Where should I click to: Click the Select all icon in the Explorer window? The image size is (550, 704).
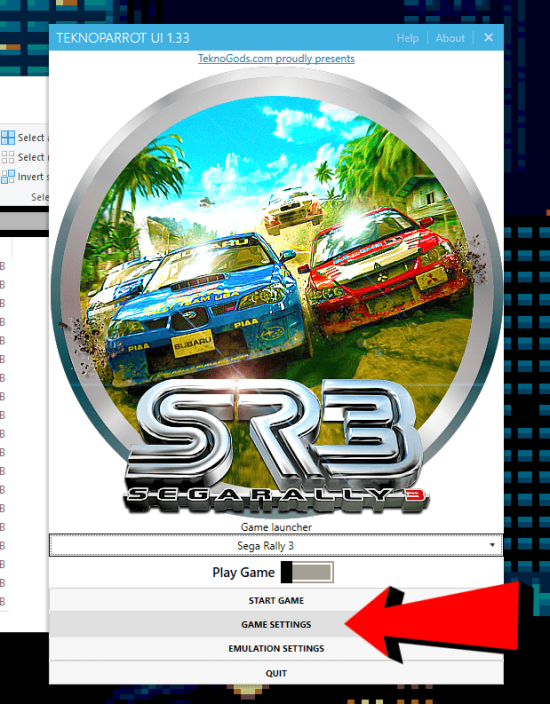[x=8, y=137]
